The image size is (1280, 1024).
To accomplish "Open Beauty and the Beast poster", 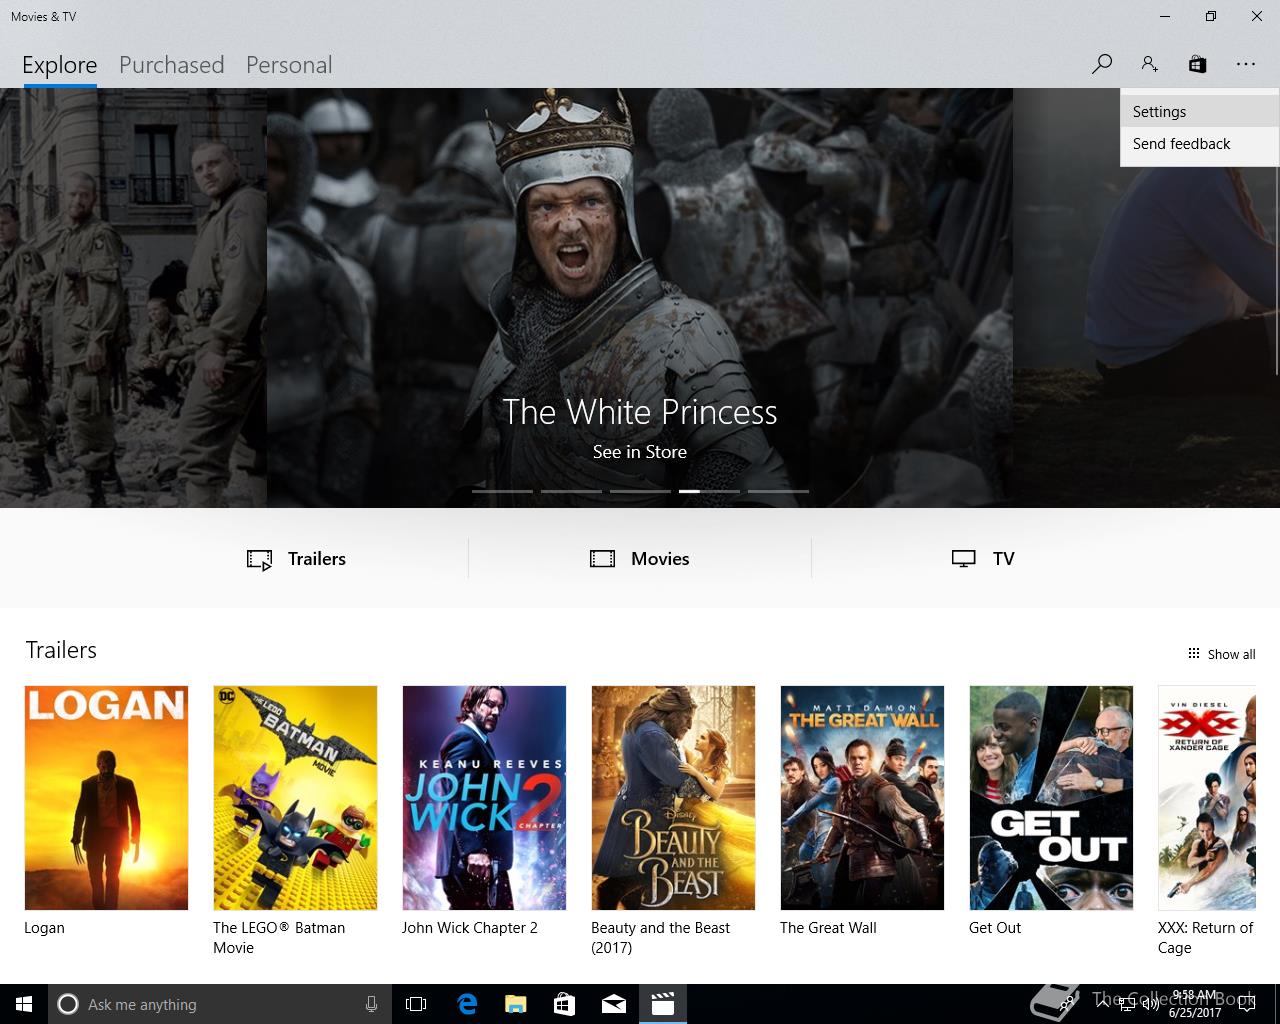I will coord(673,798).
